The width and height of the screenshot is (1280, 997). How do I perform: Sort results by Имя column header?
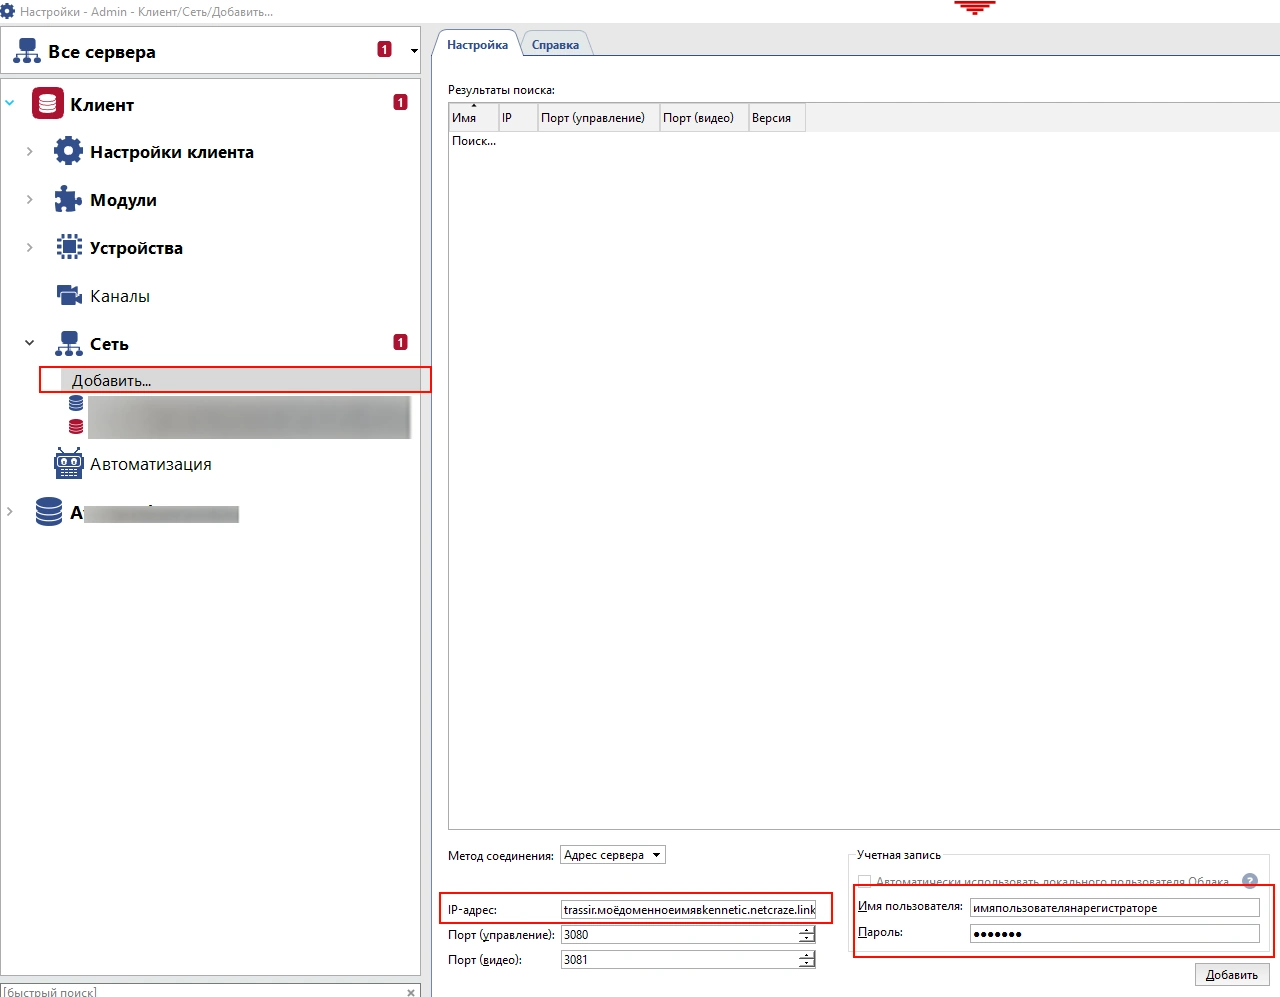pyautogui.click(x=472, y=118)
